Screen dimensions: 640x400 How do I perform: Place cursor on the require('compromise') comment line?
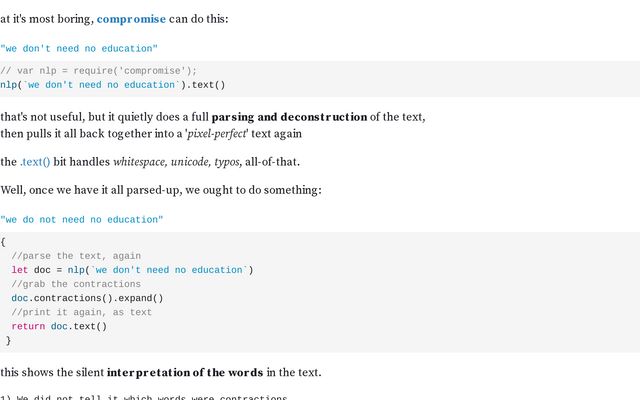click(98, 71)
